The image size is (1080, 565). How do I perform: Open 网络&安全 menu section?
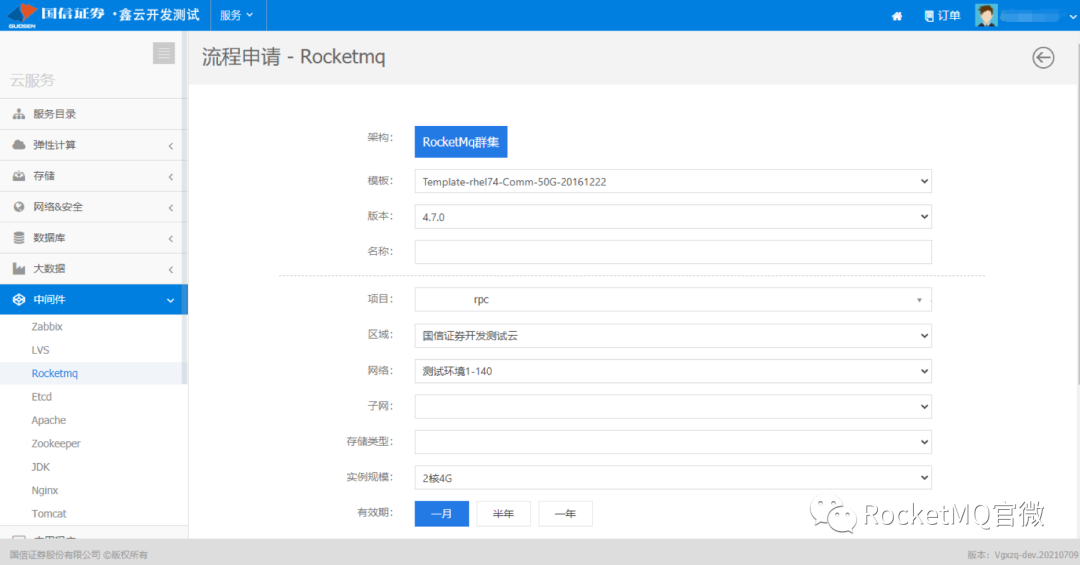pyautogui.click(x=94, y=207)
